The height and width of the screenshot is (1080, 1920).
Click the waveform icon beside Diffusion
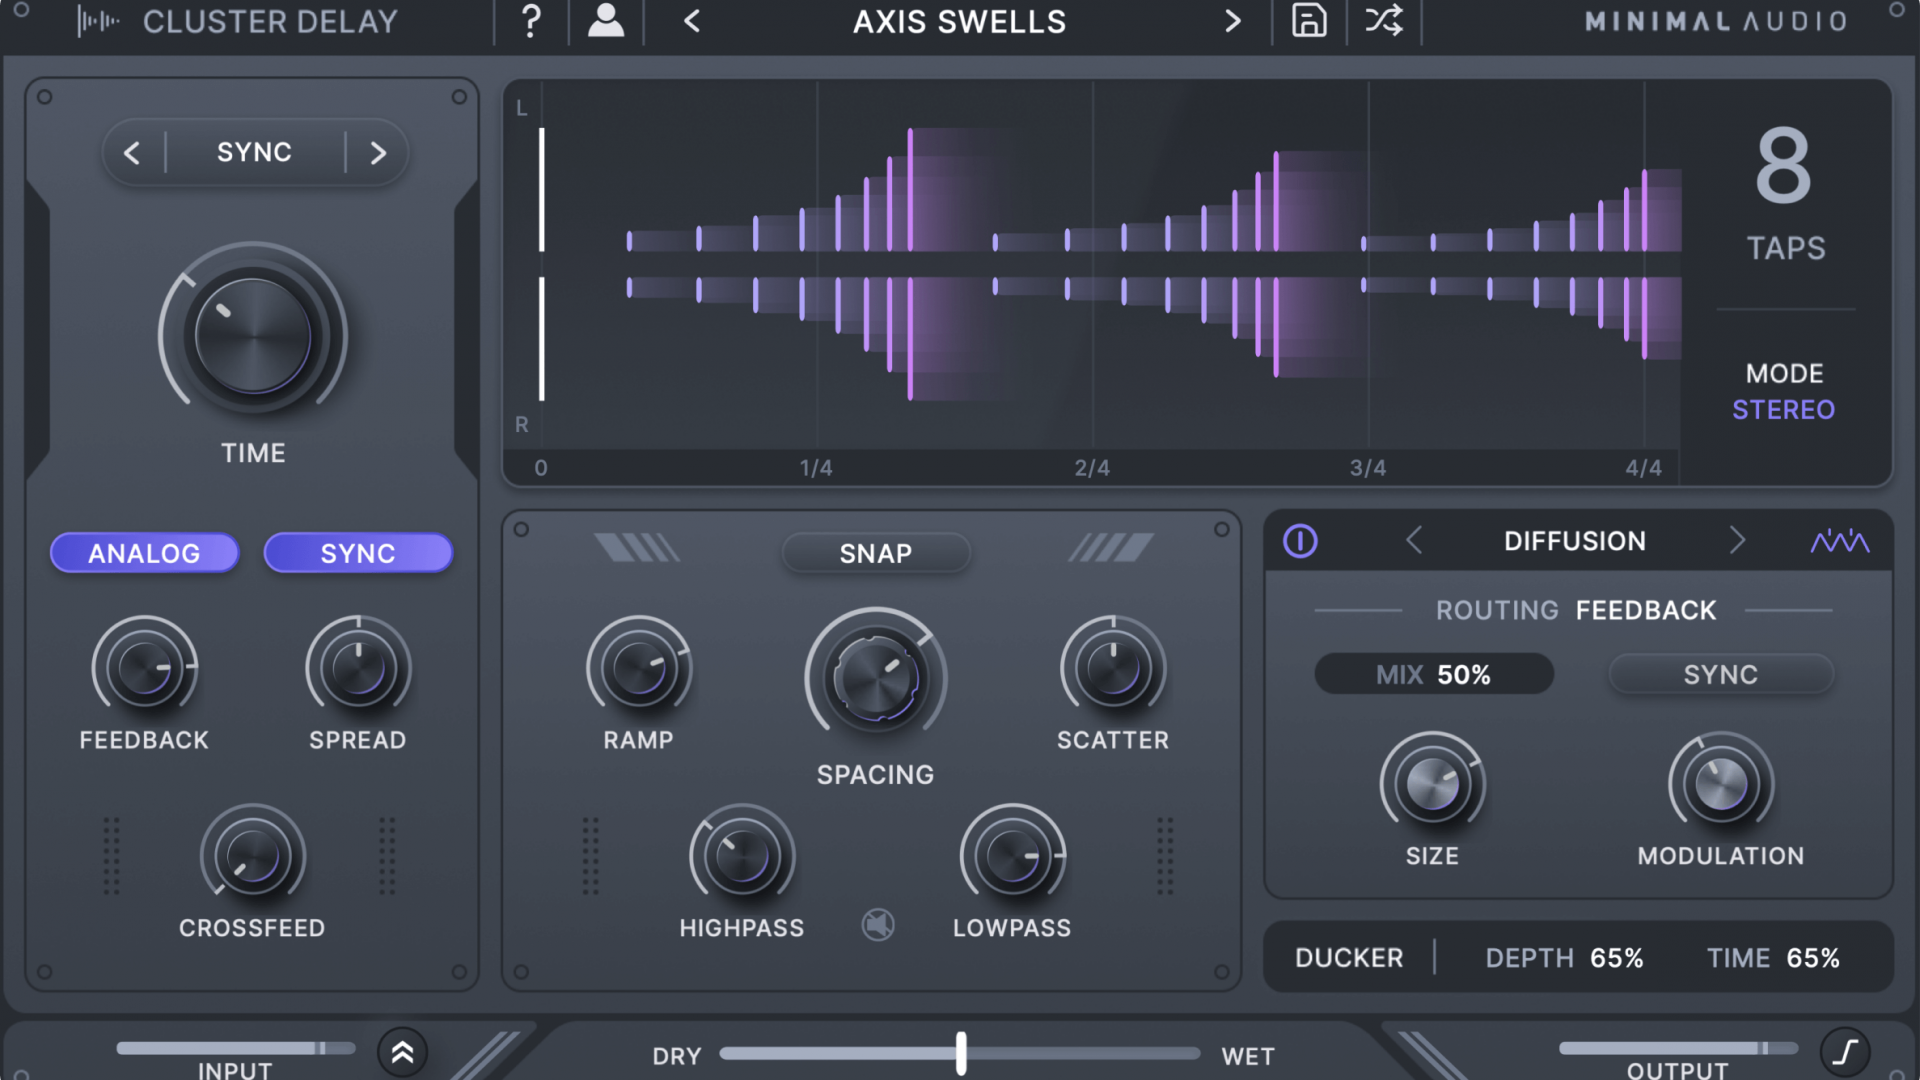tap(1839, 541)
